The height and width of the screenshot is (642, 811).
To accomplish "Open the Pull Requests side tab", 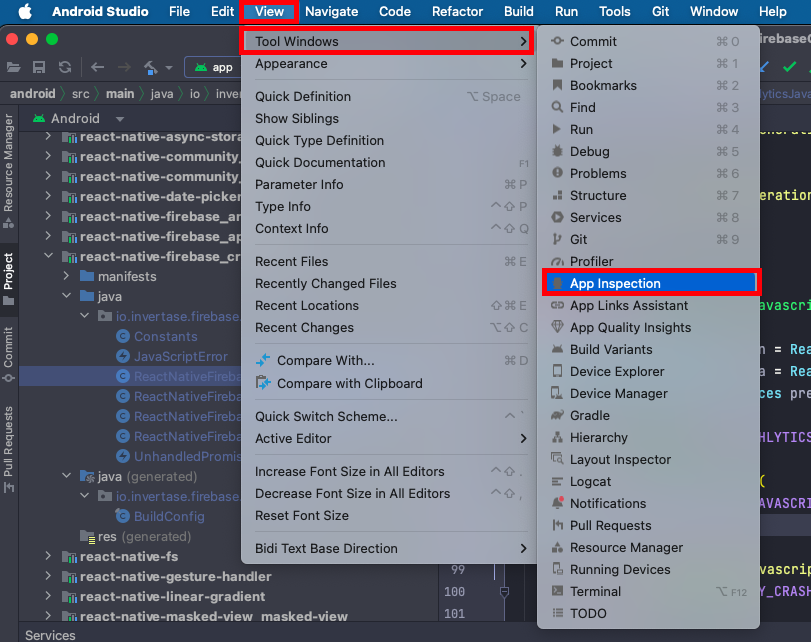I will pyautogui.click(x=9, y=450).
